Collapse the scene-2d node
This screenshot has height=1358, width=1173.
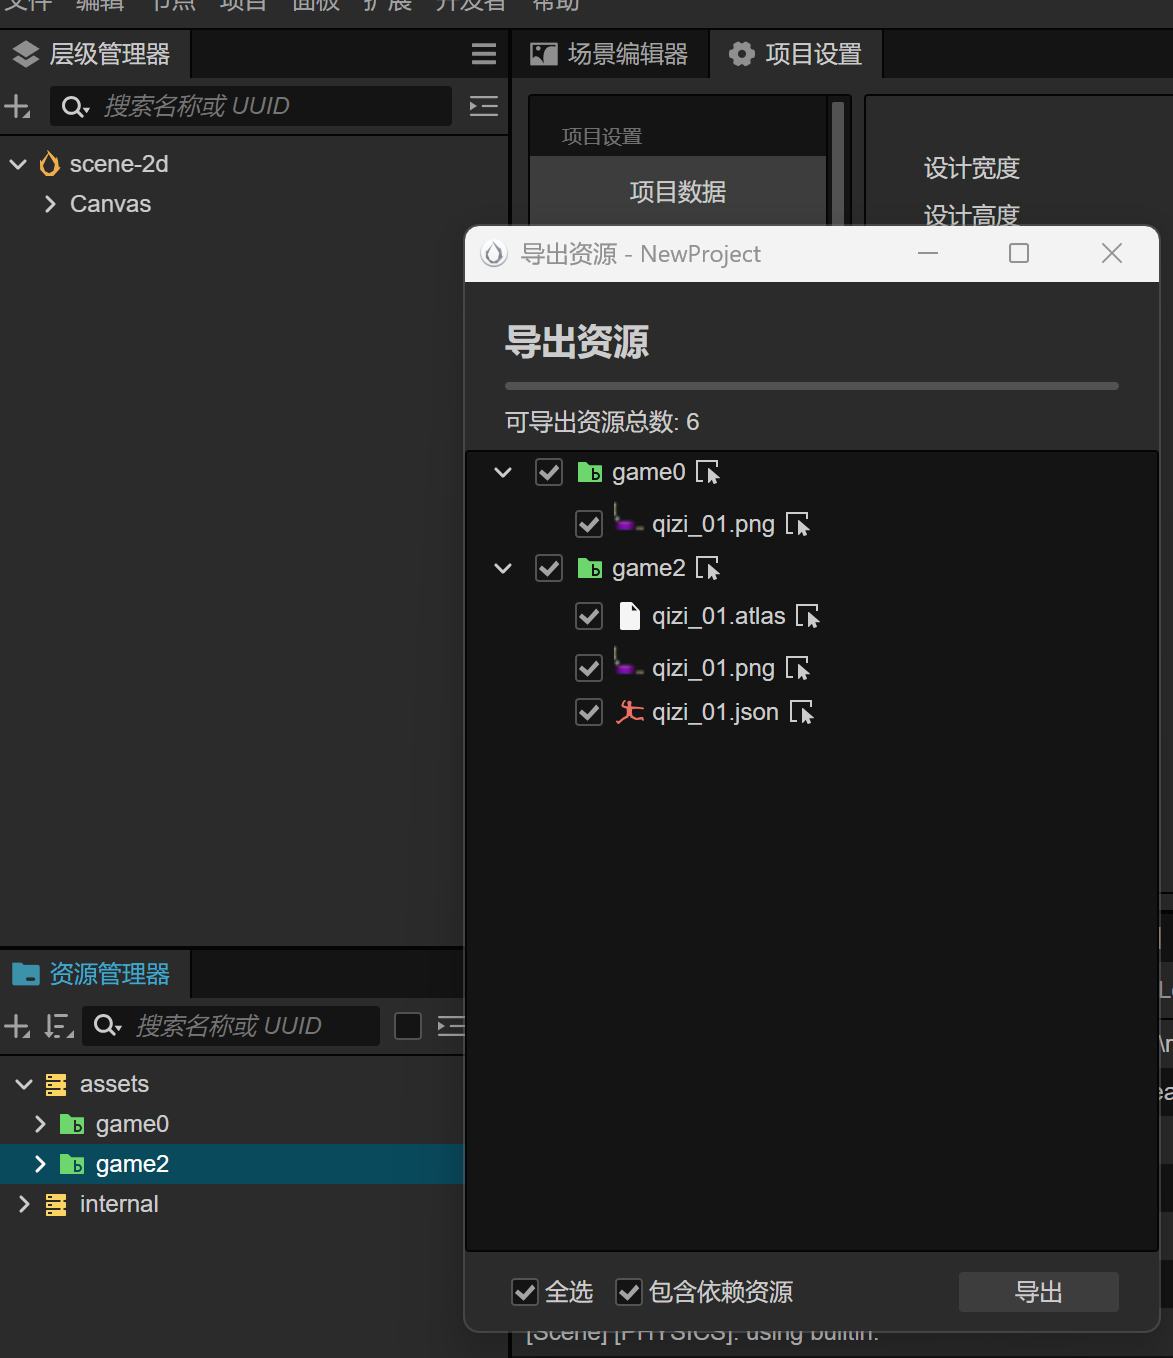(x=18, y=164)
